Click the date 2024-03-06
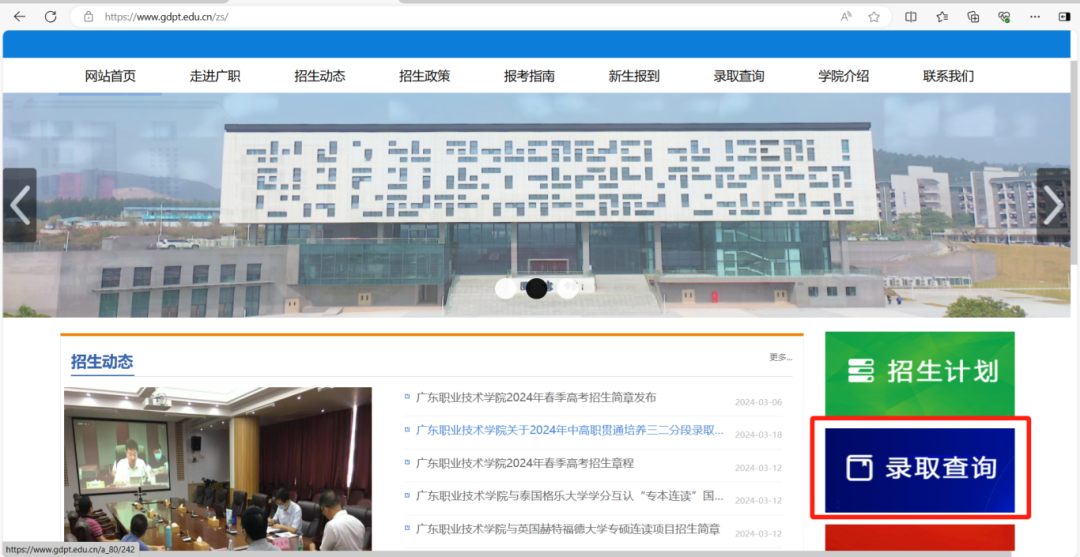This screenshot has height=557, width=1080. tap(758, 402)
